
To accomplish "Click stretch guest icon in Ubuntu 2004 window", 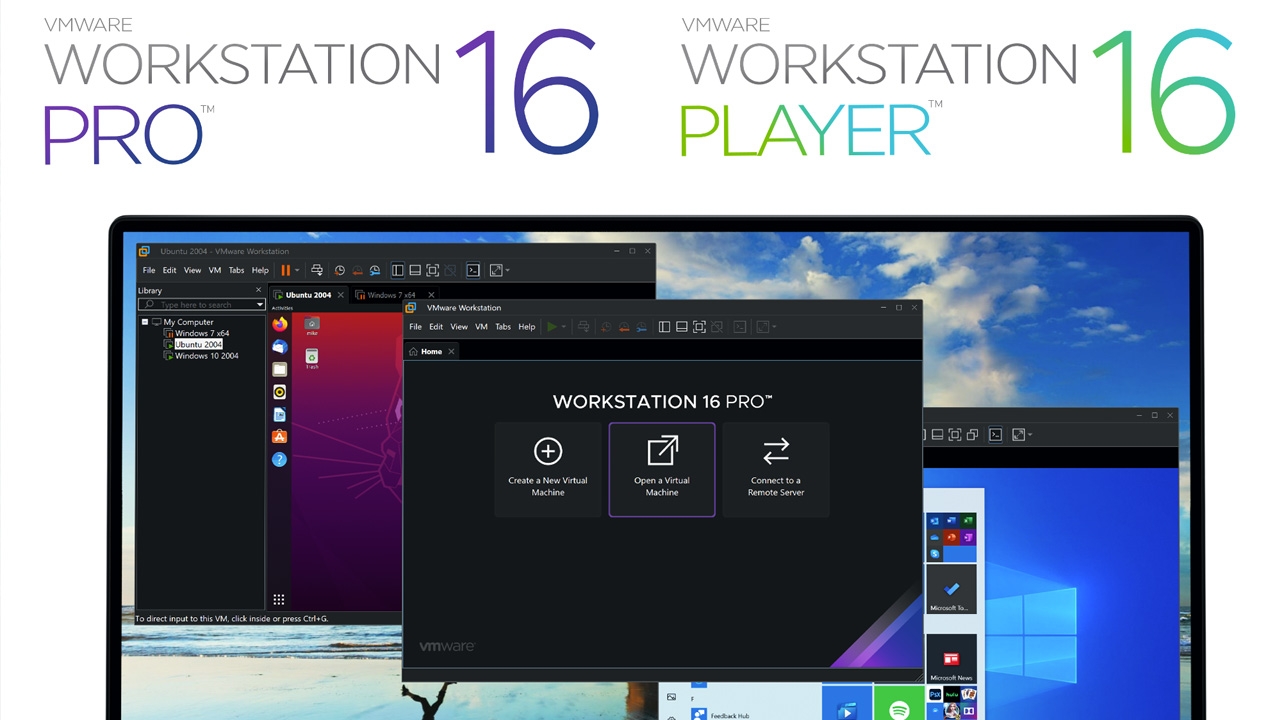I will tap(496, 270).
